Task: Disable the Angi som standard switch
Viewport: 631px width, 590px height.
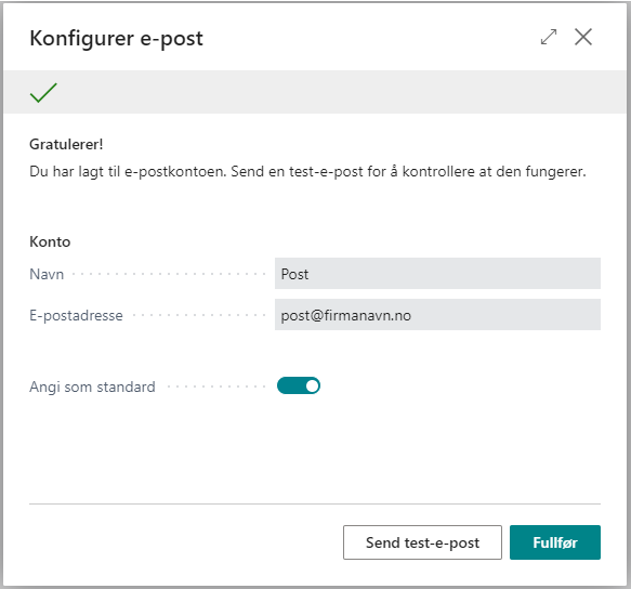Action: tap(298, 386)
